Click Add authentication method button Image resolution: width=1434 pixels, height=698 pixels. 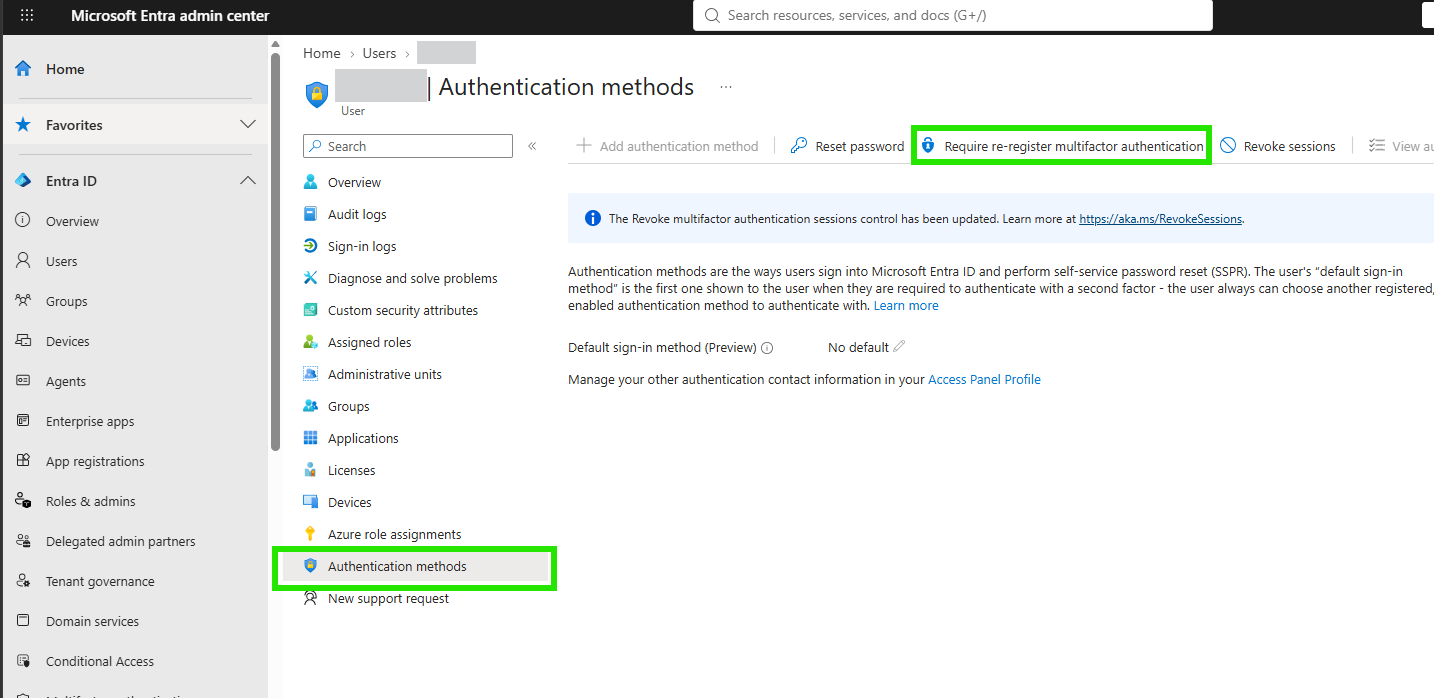(668, 146)
